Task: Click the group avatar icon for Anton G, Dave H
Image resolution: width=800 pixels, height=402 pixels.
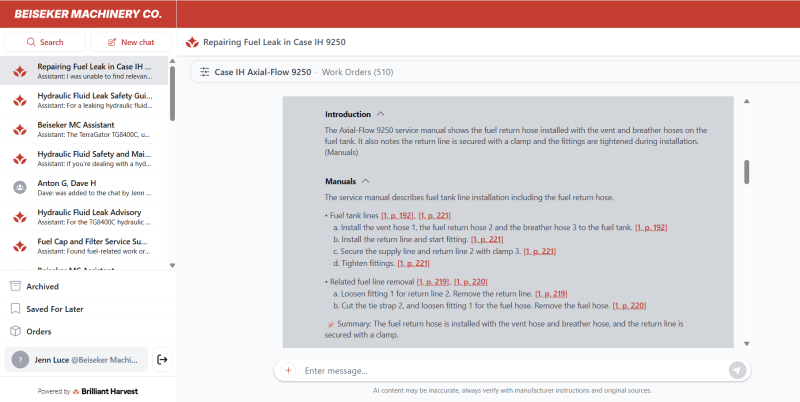Action: pyautogui.click(x=20, y=187)
